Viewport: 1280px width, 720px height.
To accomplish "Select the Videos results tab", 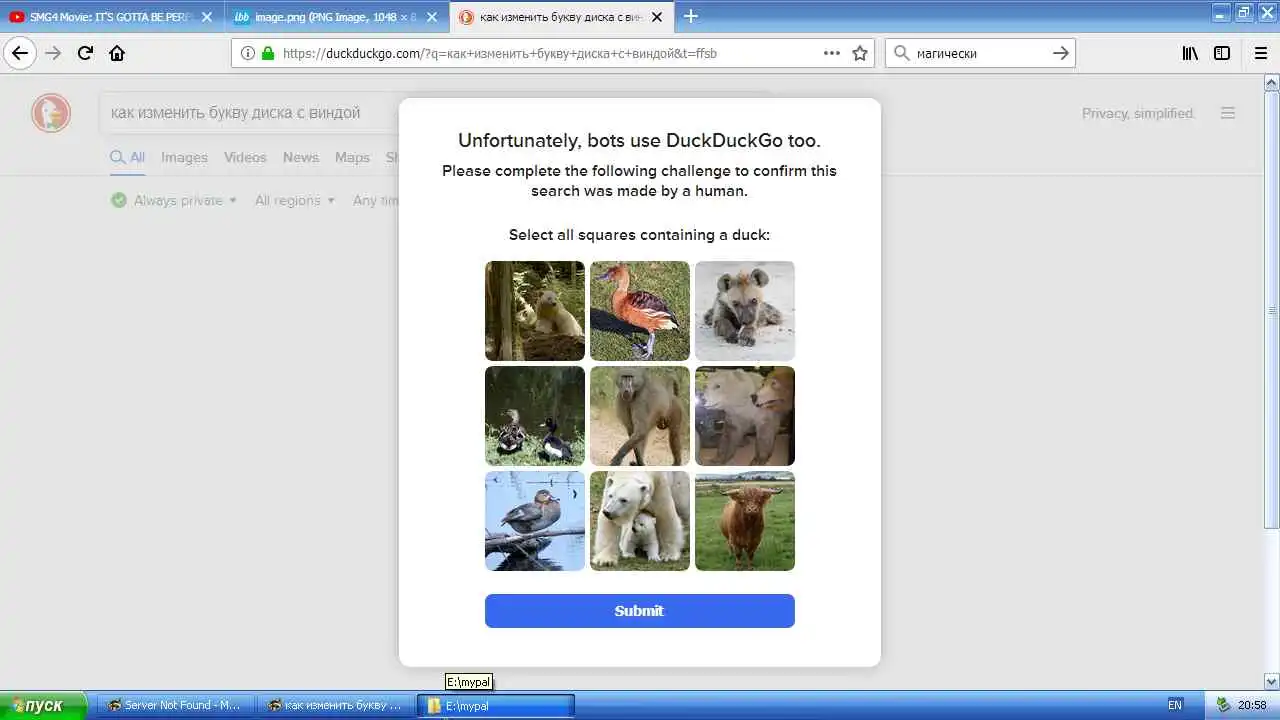I will pos(245,157).
